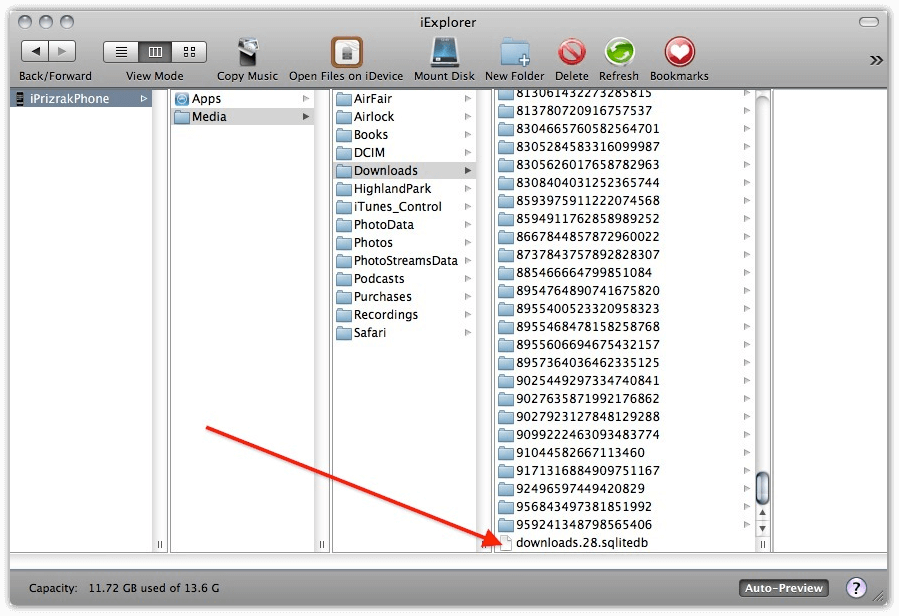Open the iTunes_Control folder

click(405, 206)
